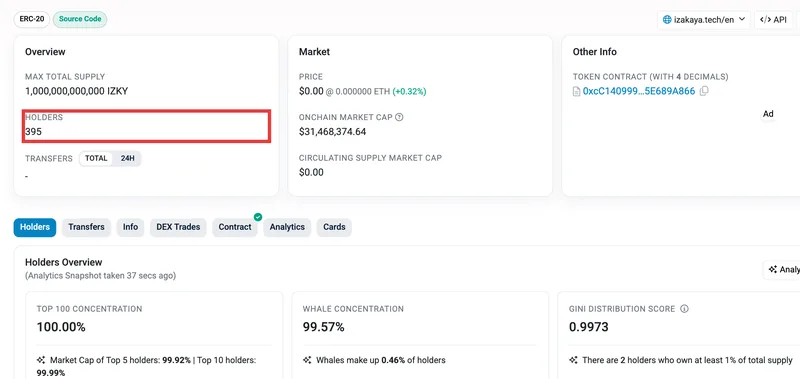Click the Ad label
Viewport: 800px width, 379px height.
pyautogui.click(x=768, y=114)
